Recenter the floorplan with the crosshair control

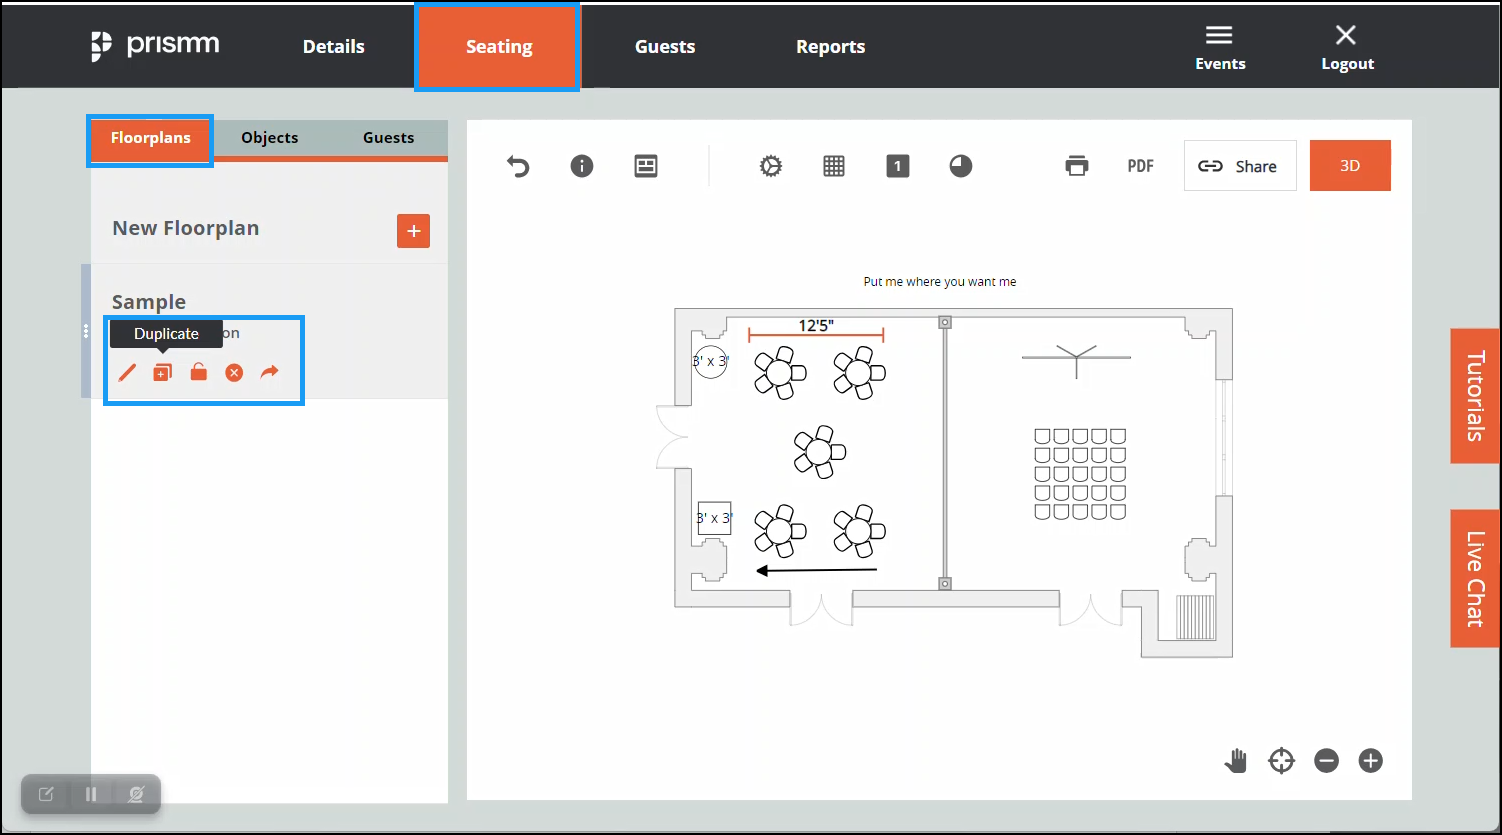click(x=1281, y=761)
